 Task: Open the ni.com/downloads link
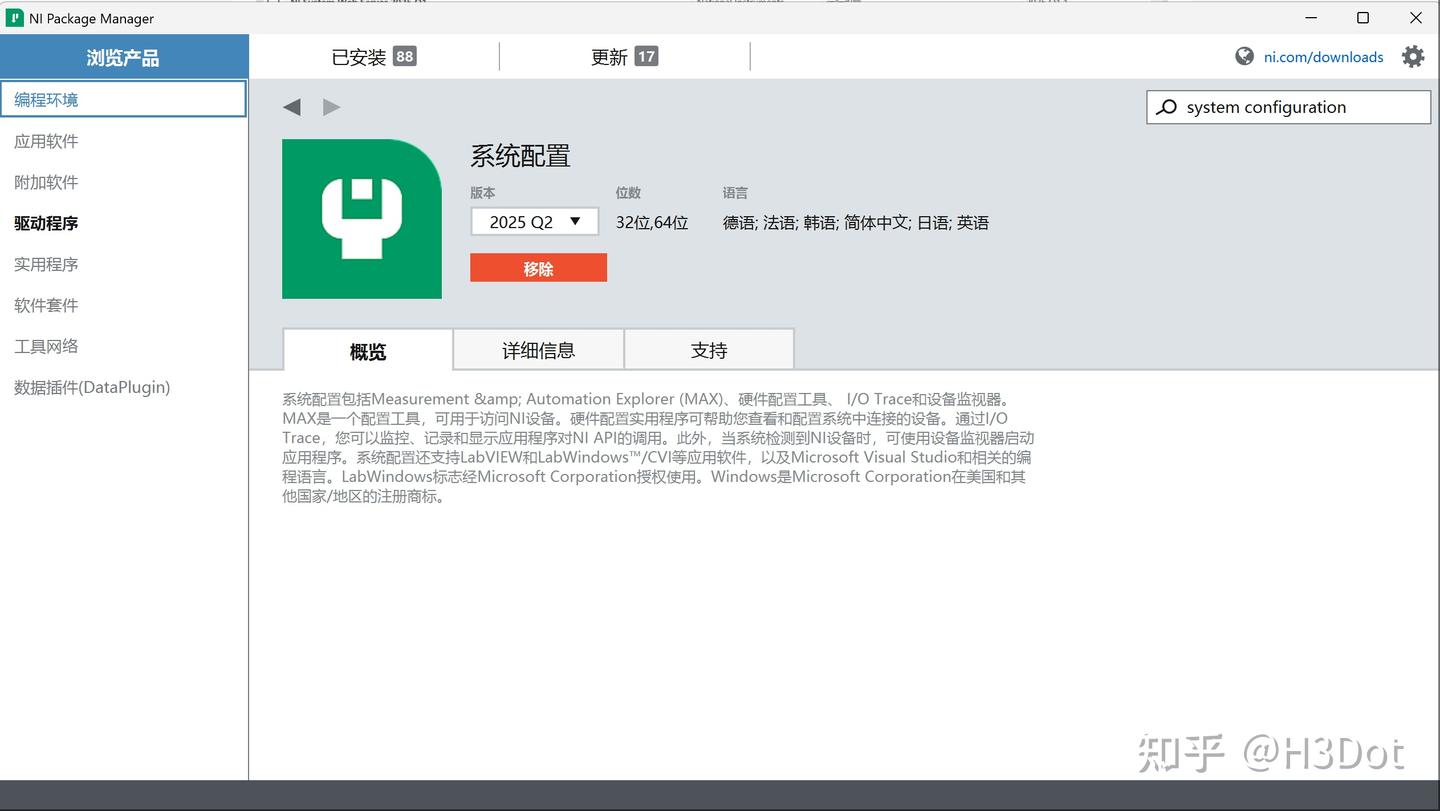tap(1323, 57)
